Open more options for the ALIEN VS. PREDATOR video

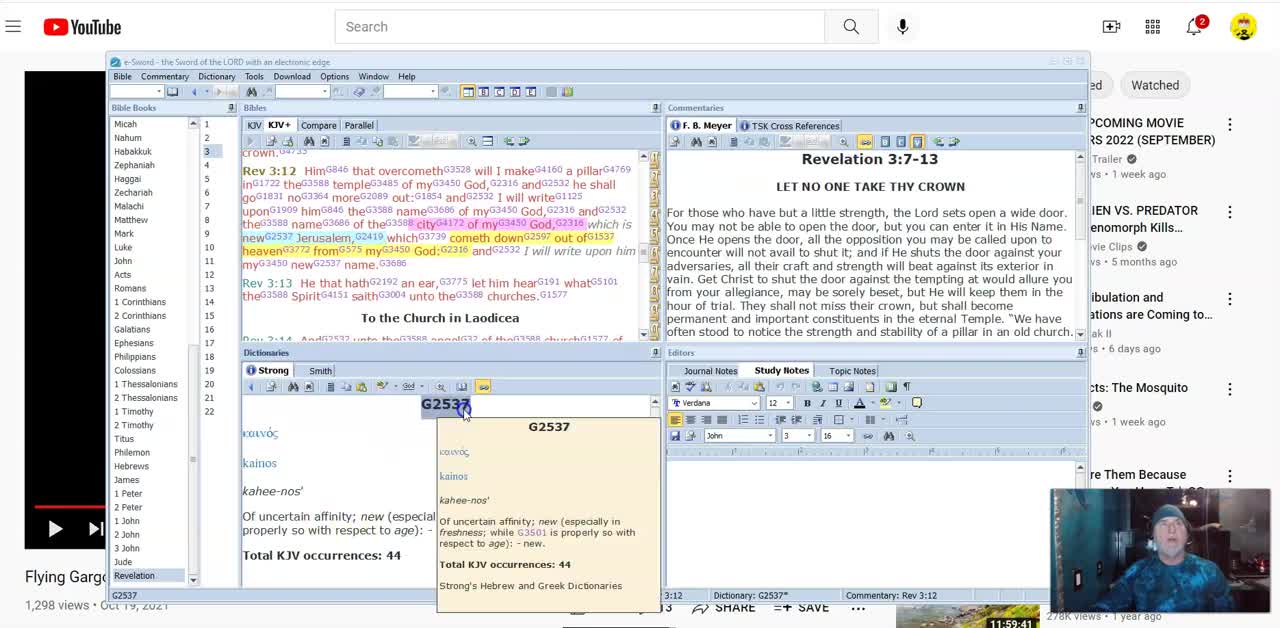[x=1230, y=212]
